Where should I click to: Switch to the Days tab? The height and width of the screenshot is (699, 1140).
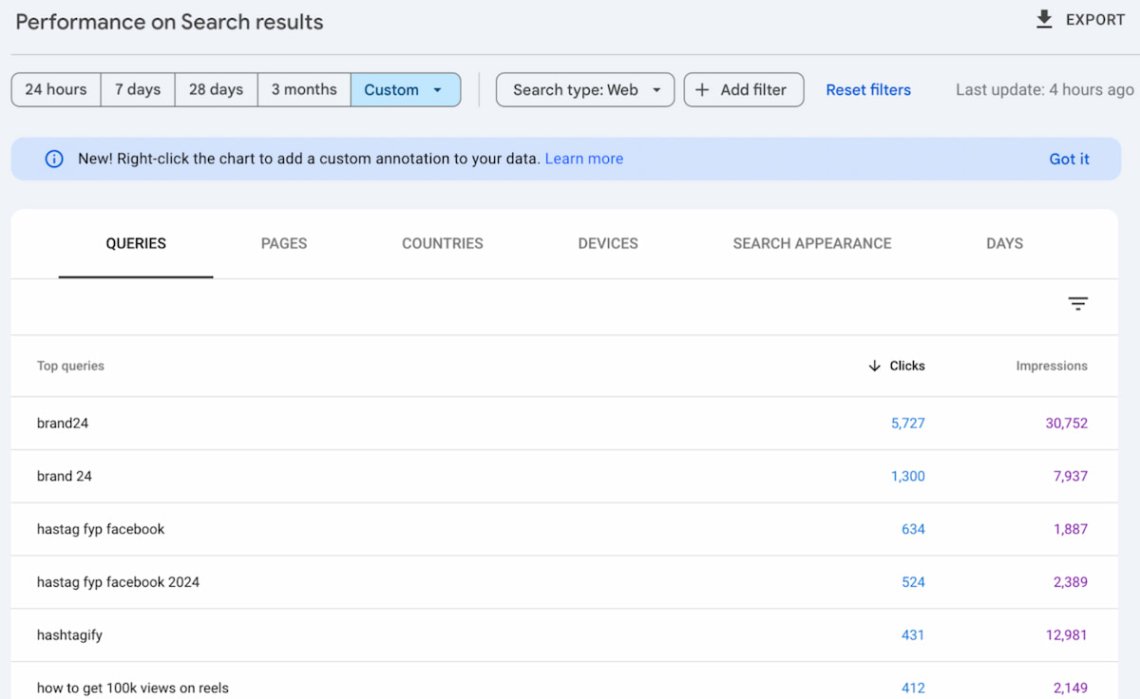point(1004,243)
